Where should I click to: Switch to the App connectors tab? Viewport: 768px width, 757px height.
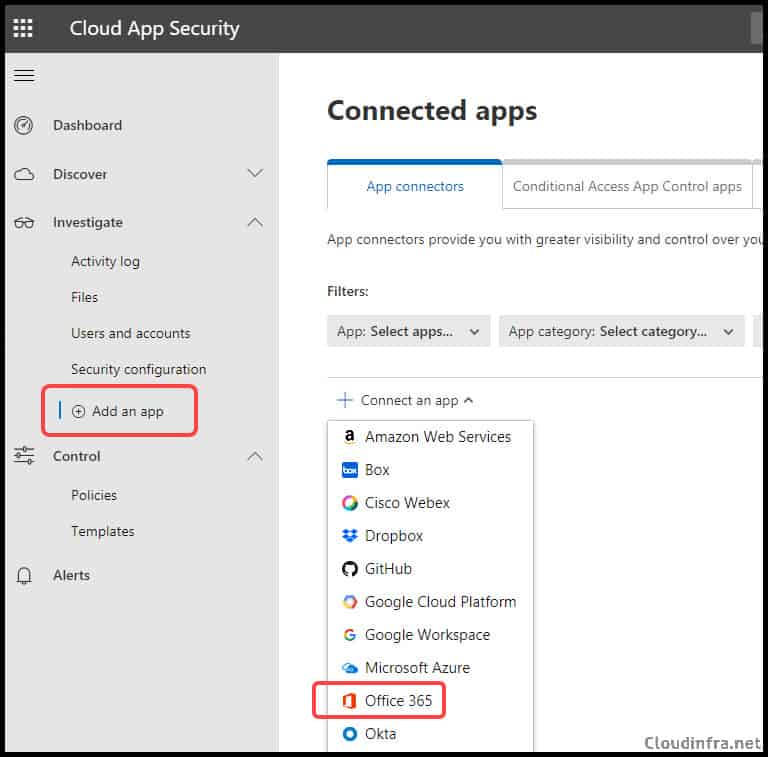414,186
